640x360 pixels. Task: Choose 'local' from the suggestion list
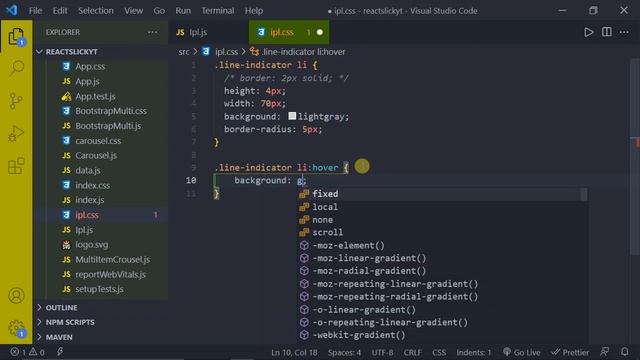click(442, 207)
